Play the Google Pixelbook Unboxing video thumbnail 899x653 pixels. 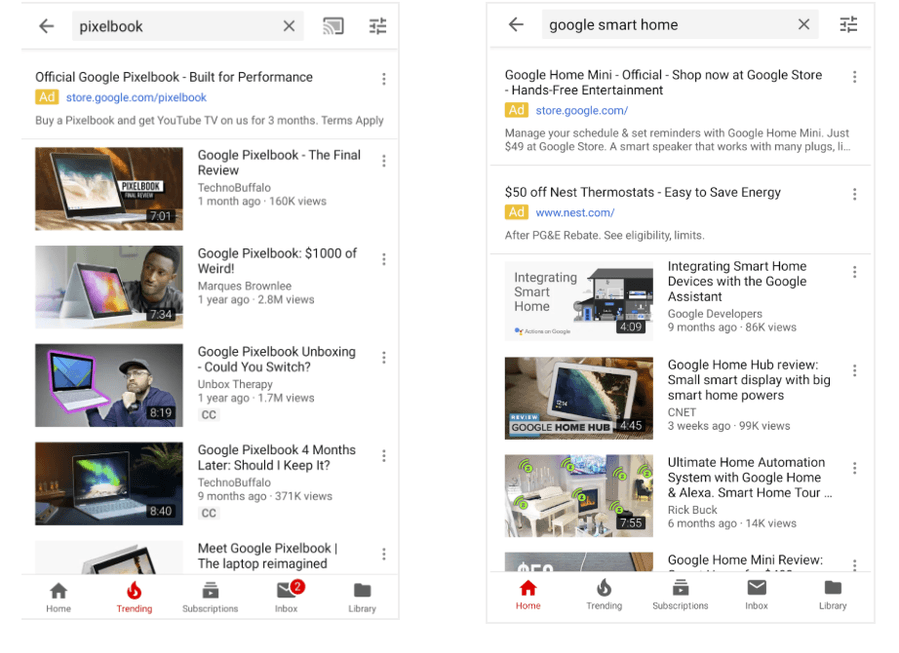[109, 385]
